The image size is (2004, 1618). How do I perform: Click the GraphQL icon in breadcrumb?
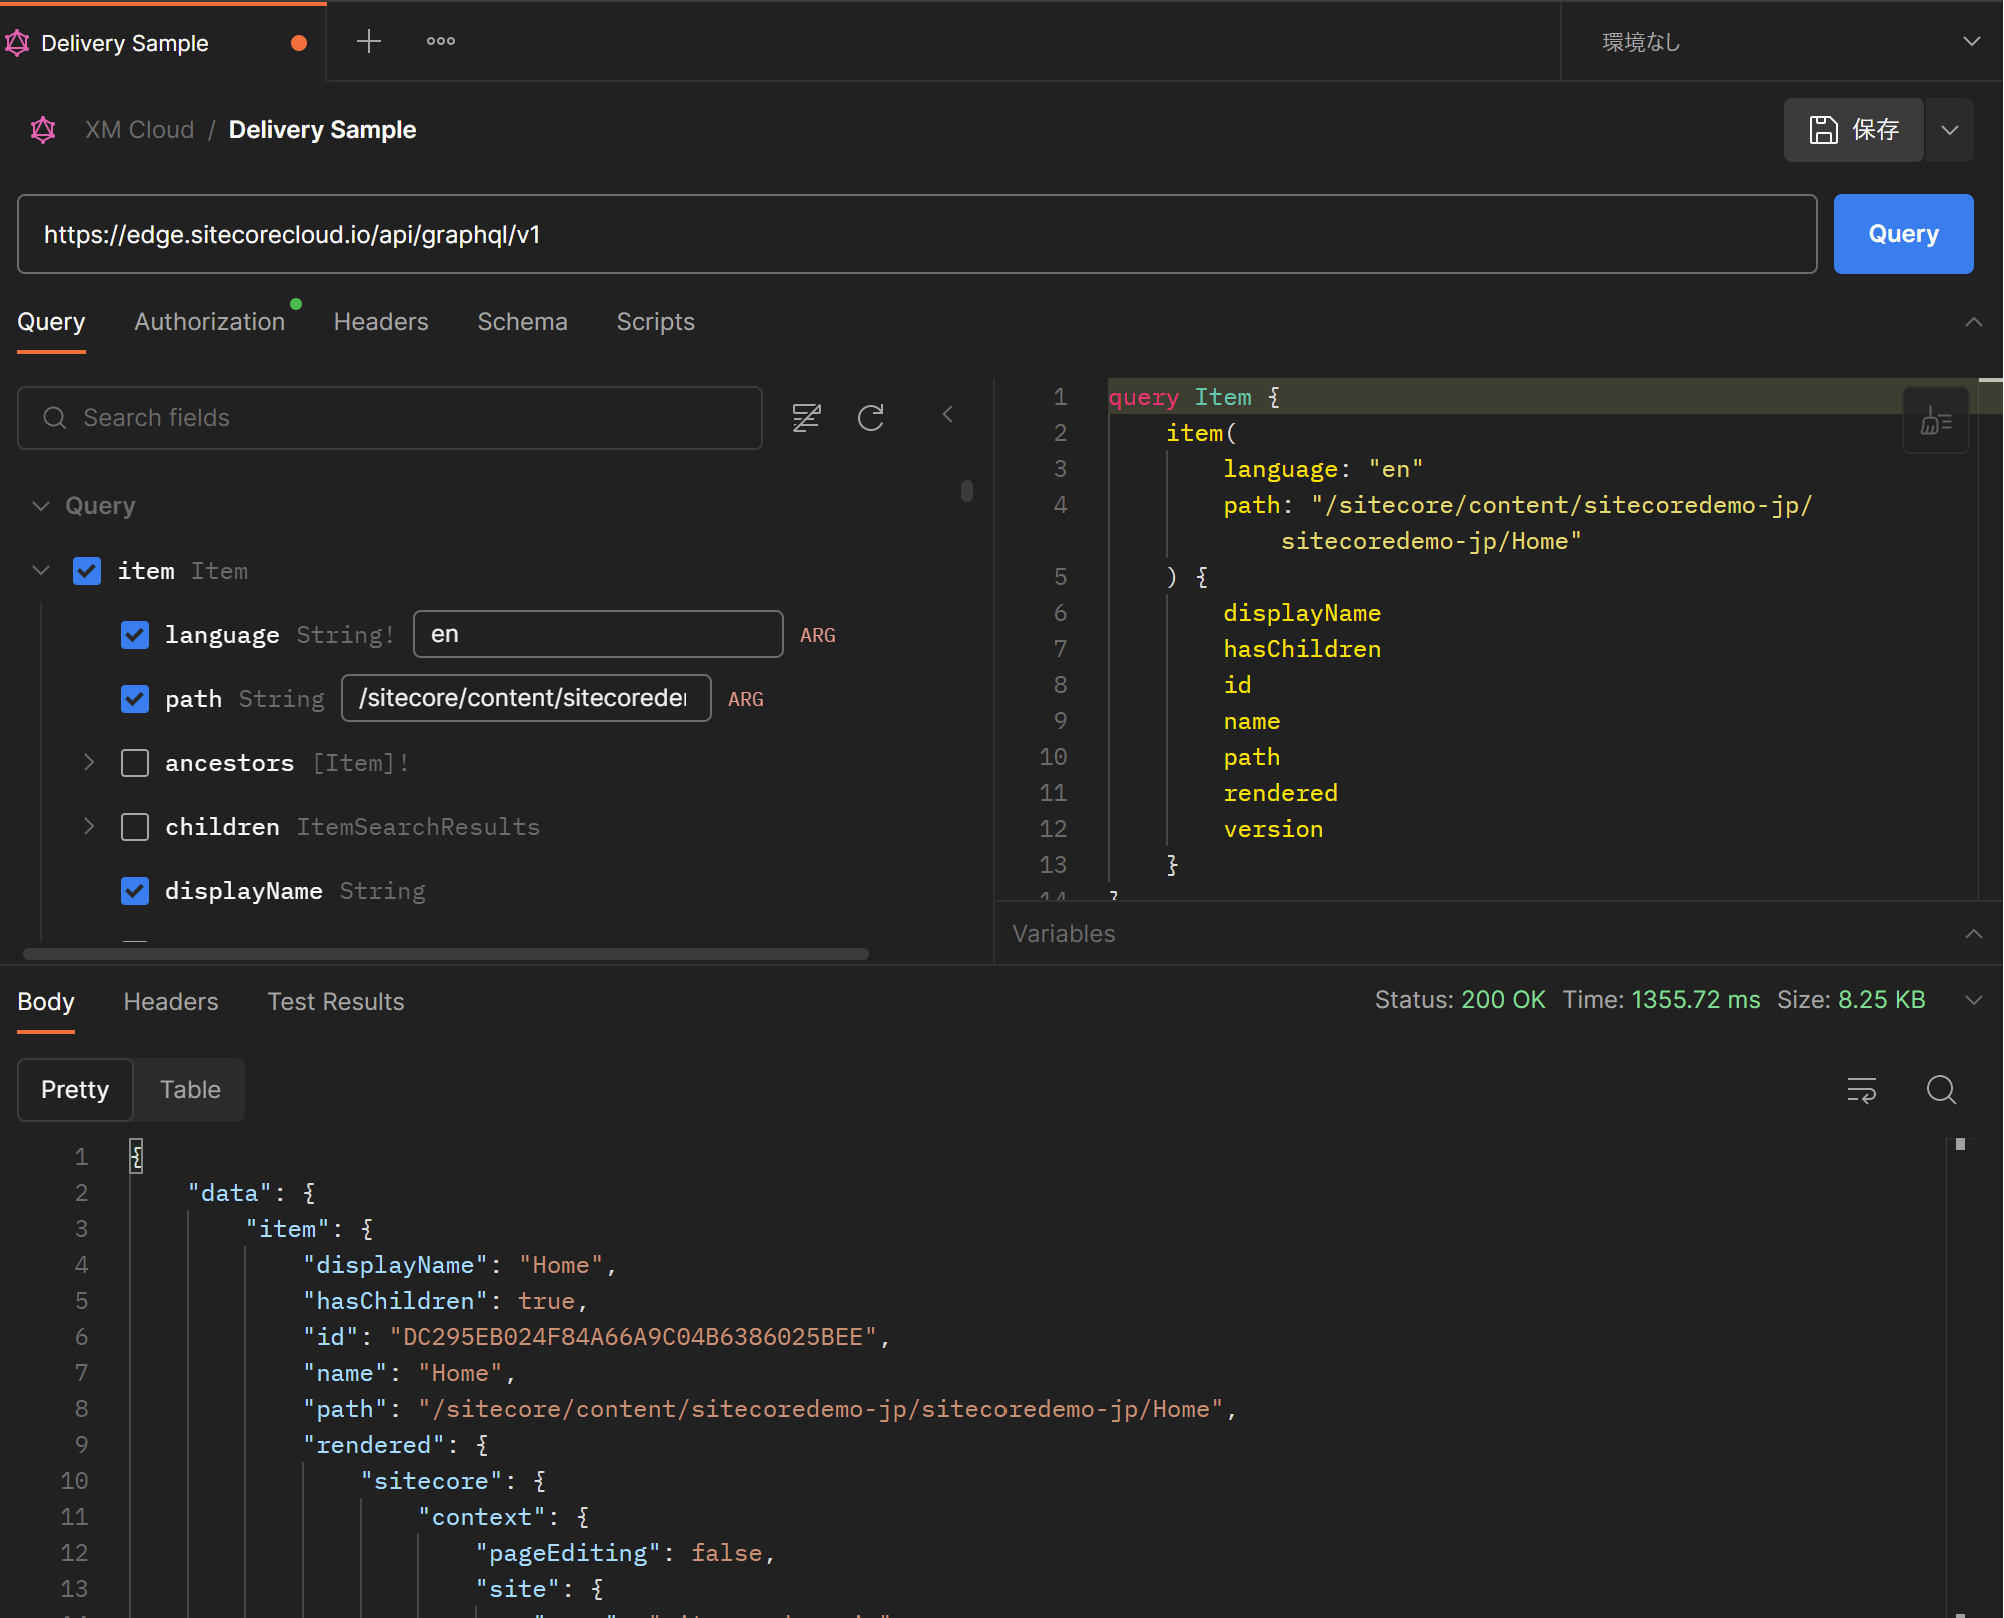point(43,130)
